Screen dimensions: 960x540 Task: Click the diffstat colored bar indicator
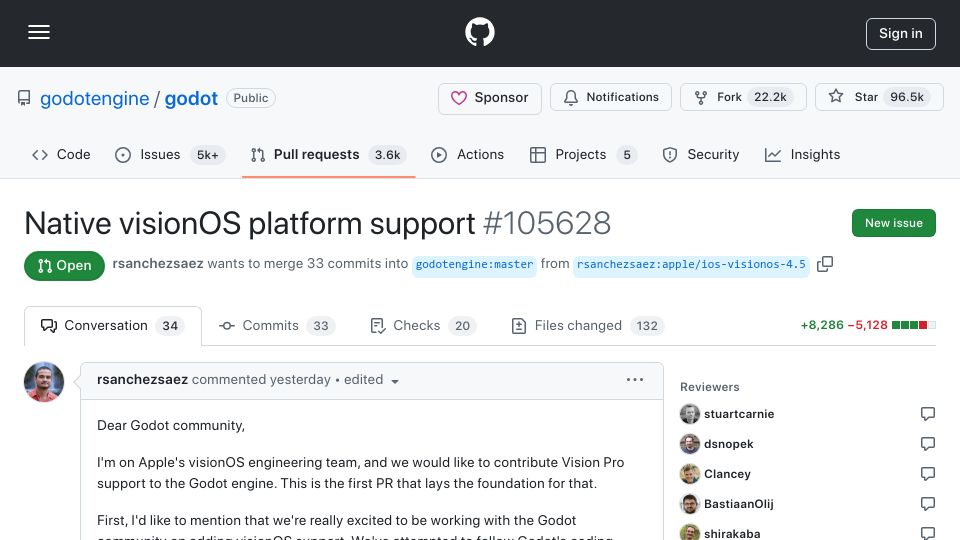tap(913, 325)
